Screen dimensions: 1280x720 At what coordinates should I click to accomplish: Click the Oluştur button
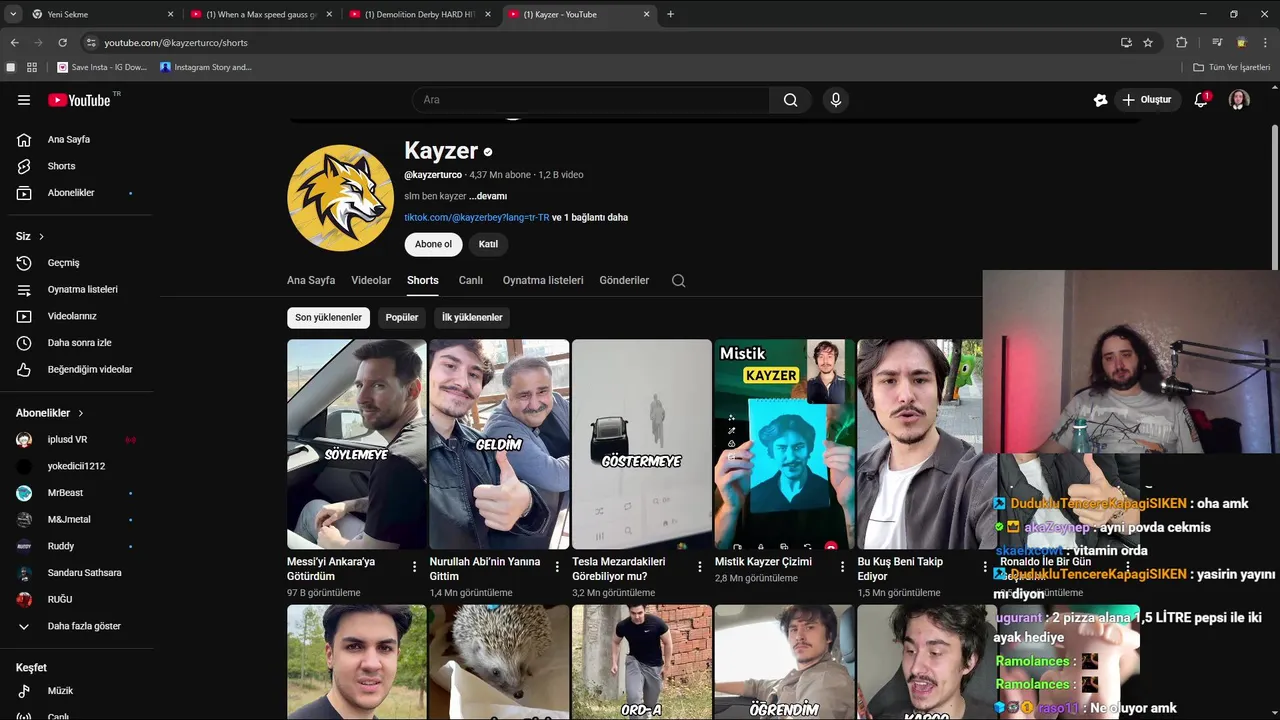click(1146, 100)
